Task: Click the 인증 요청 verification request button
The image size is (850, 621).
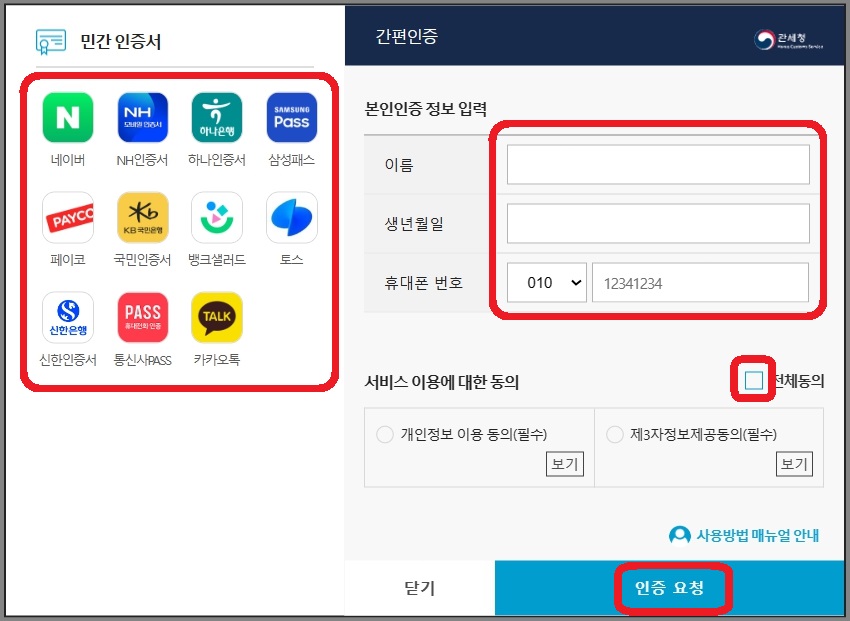Action: point(670,589)
